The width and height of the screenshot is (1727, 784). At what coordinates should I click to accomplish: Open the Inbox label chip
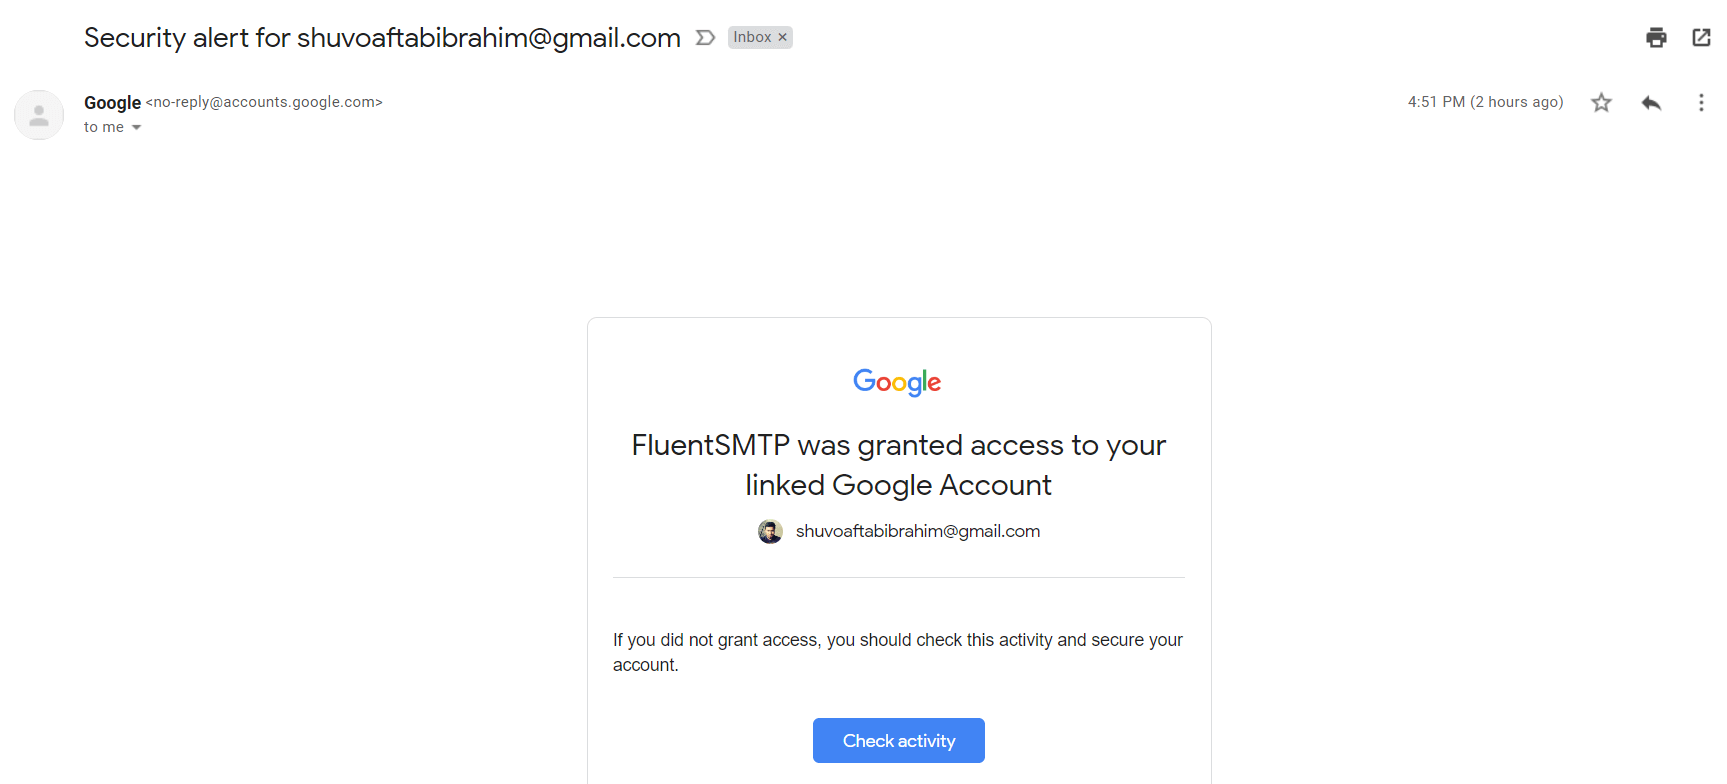point(752,37)
